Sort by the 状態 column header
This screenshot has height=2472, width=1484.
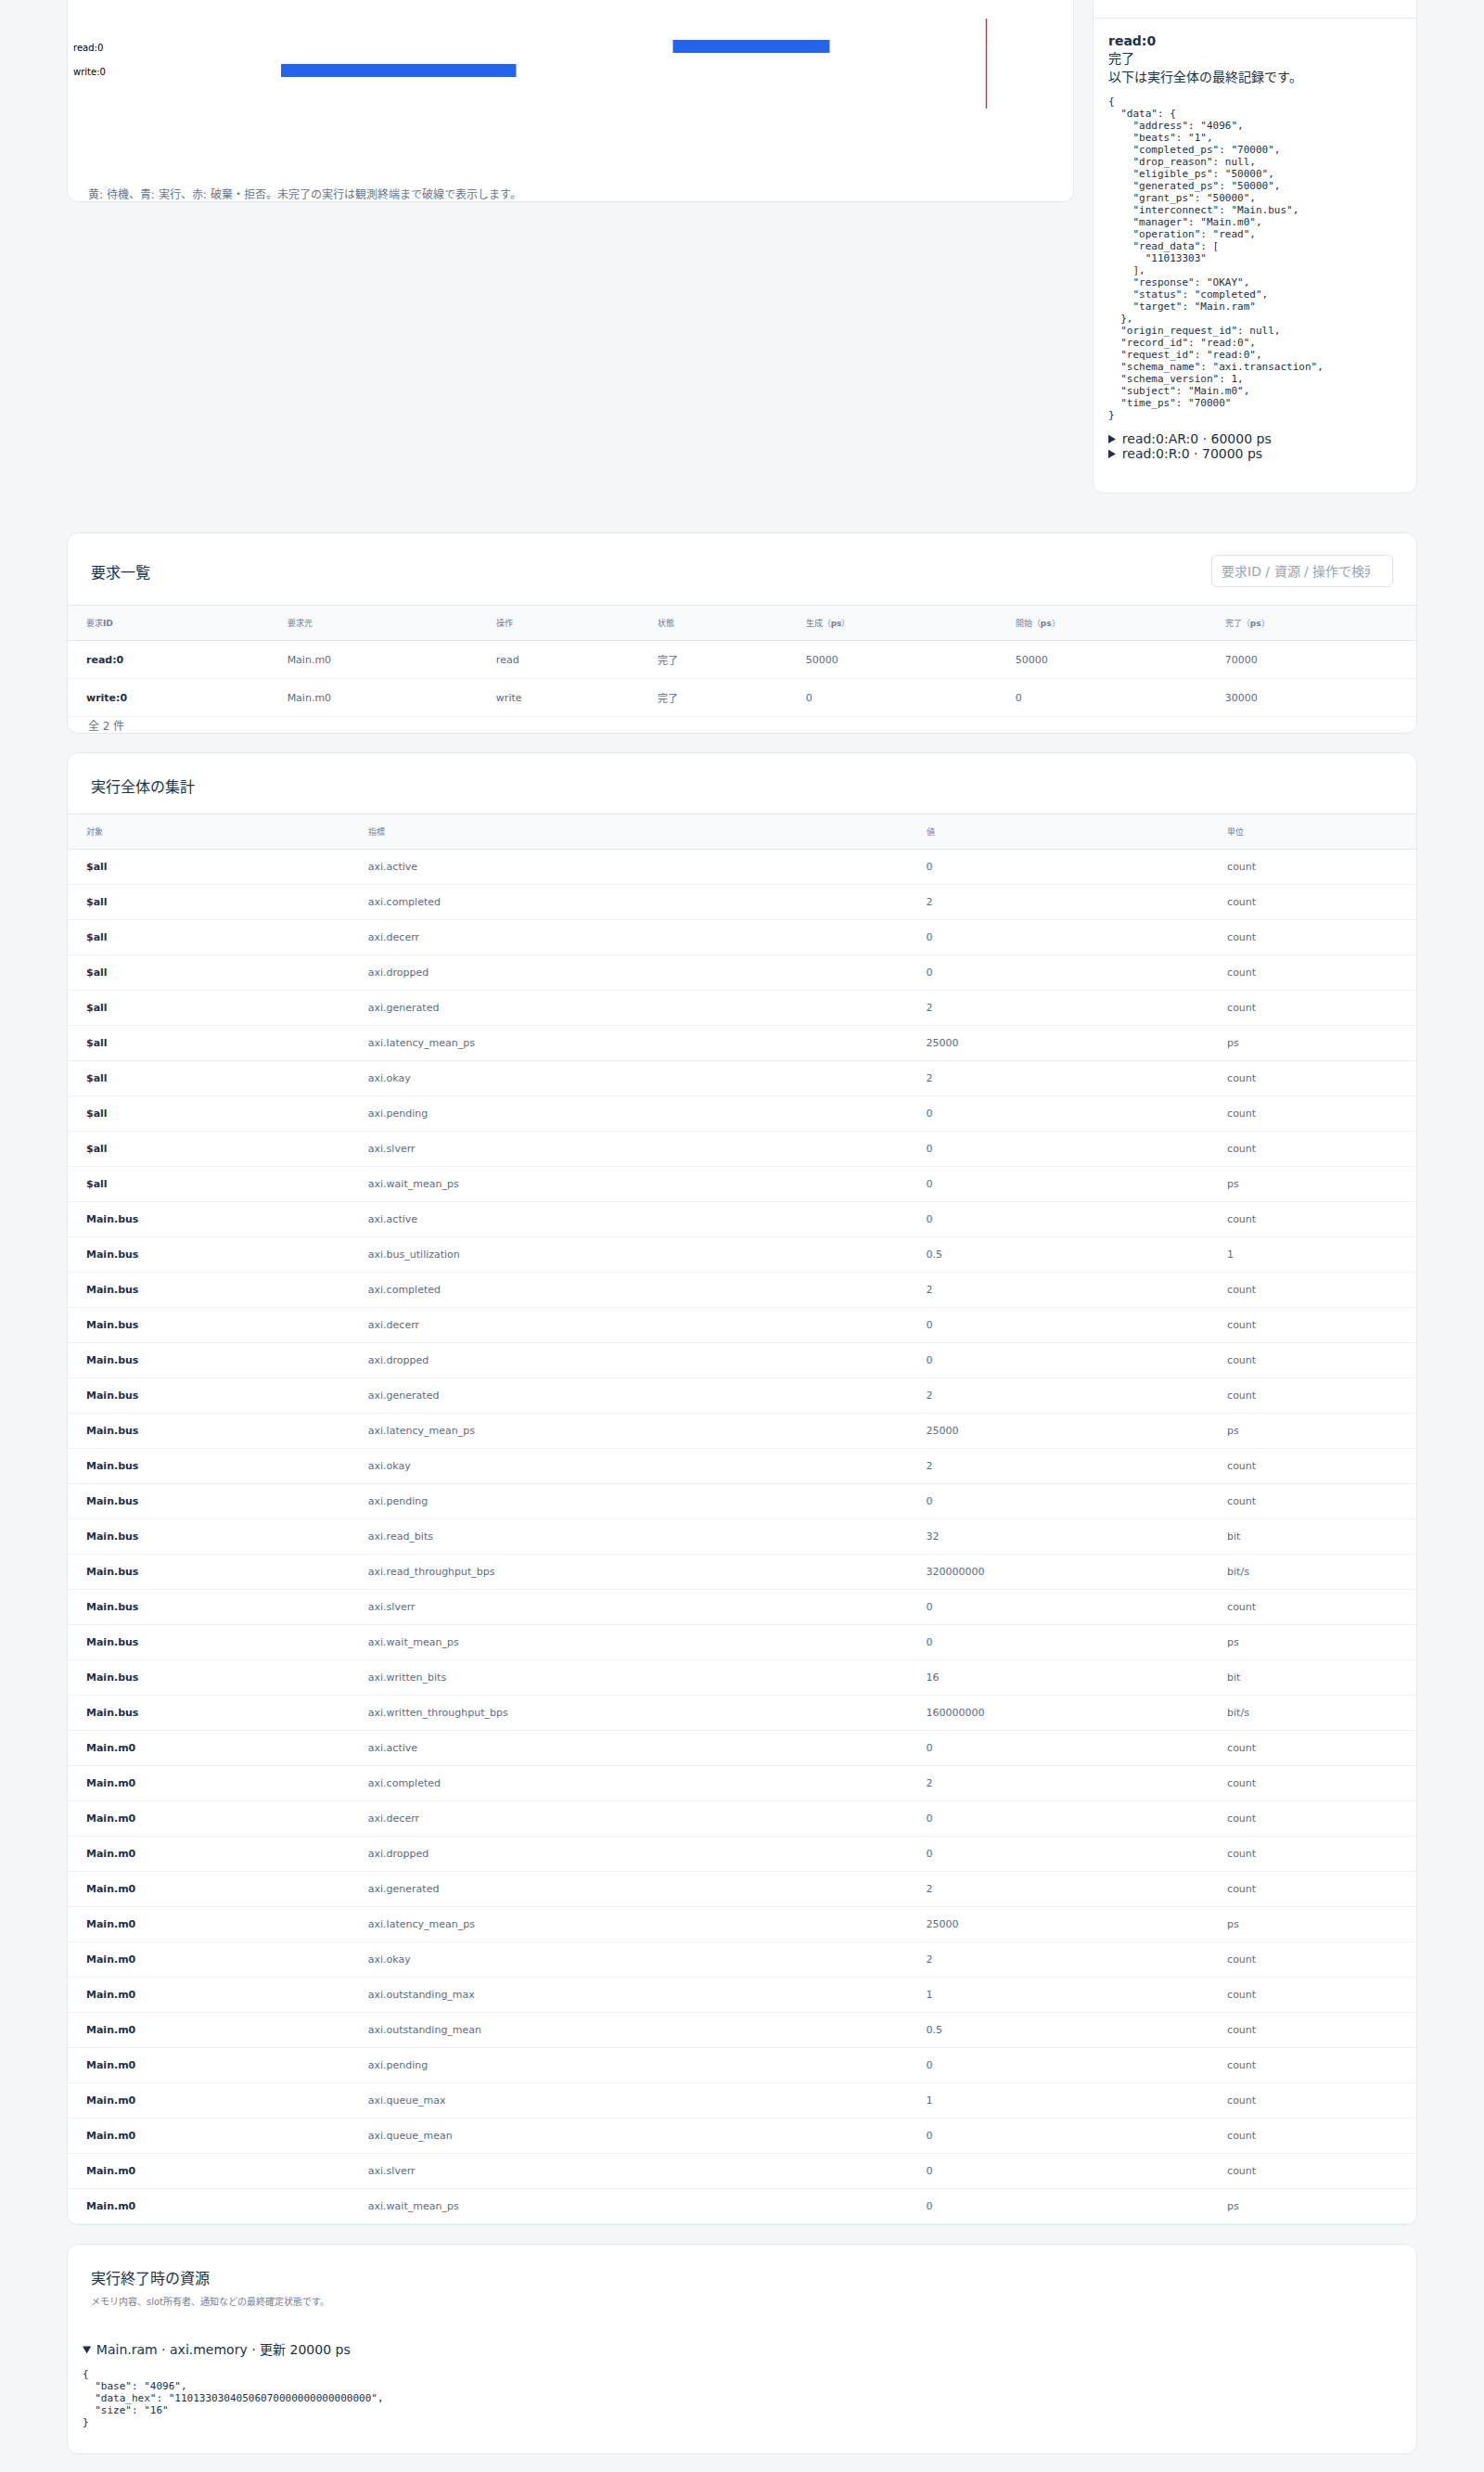pos(666,623)
